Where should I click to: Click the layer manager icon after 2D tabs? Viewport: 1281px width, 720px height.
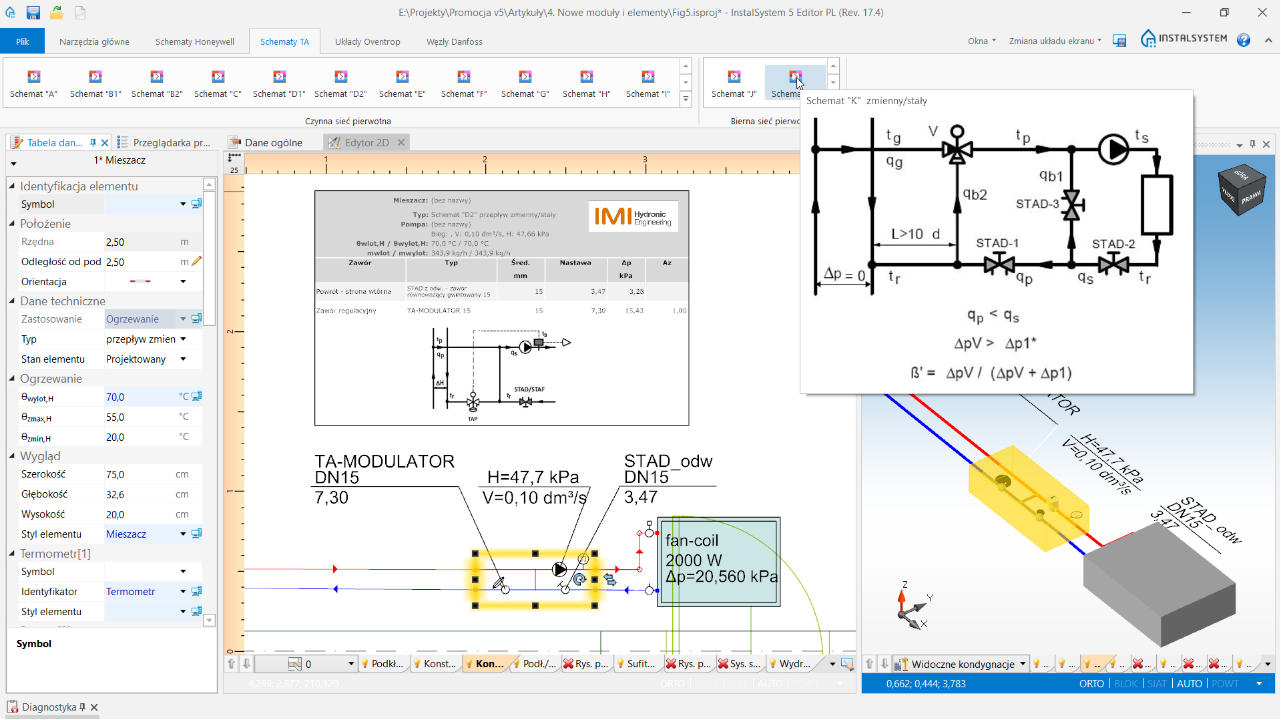[847, 663]
